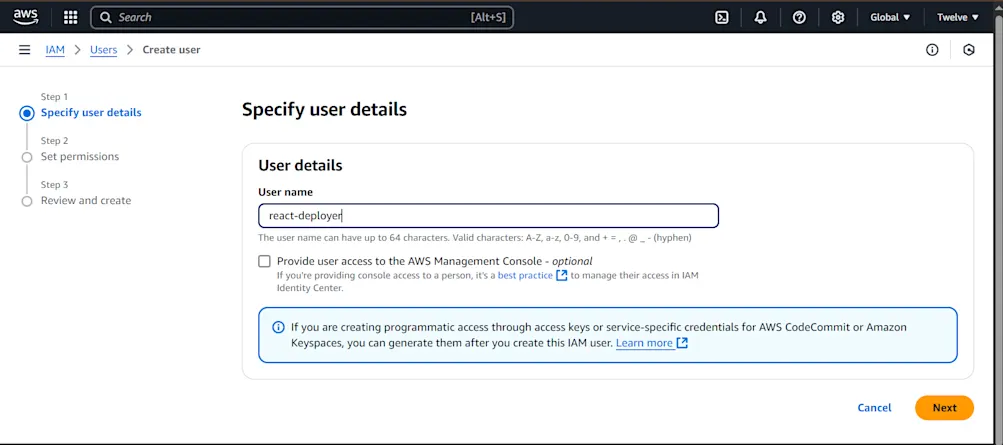This screenshot has width=1003, height=445.
Task: Click the [Alt+S] shortcut hint
Action: tap(488, 17)
